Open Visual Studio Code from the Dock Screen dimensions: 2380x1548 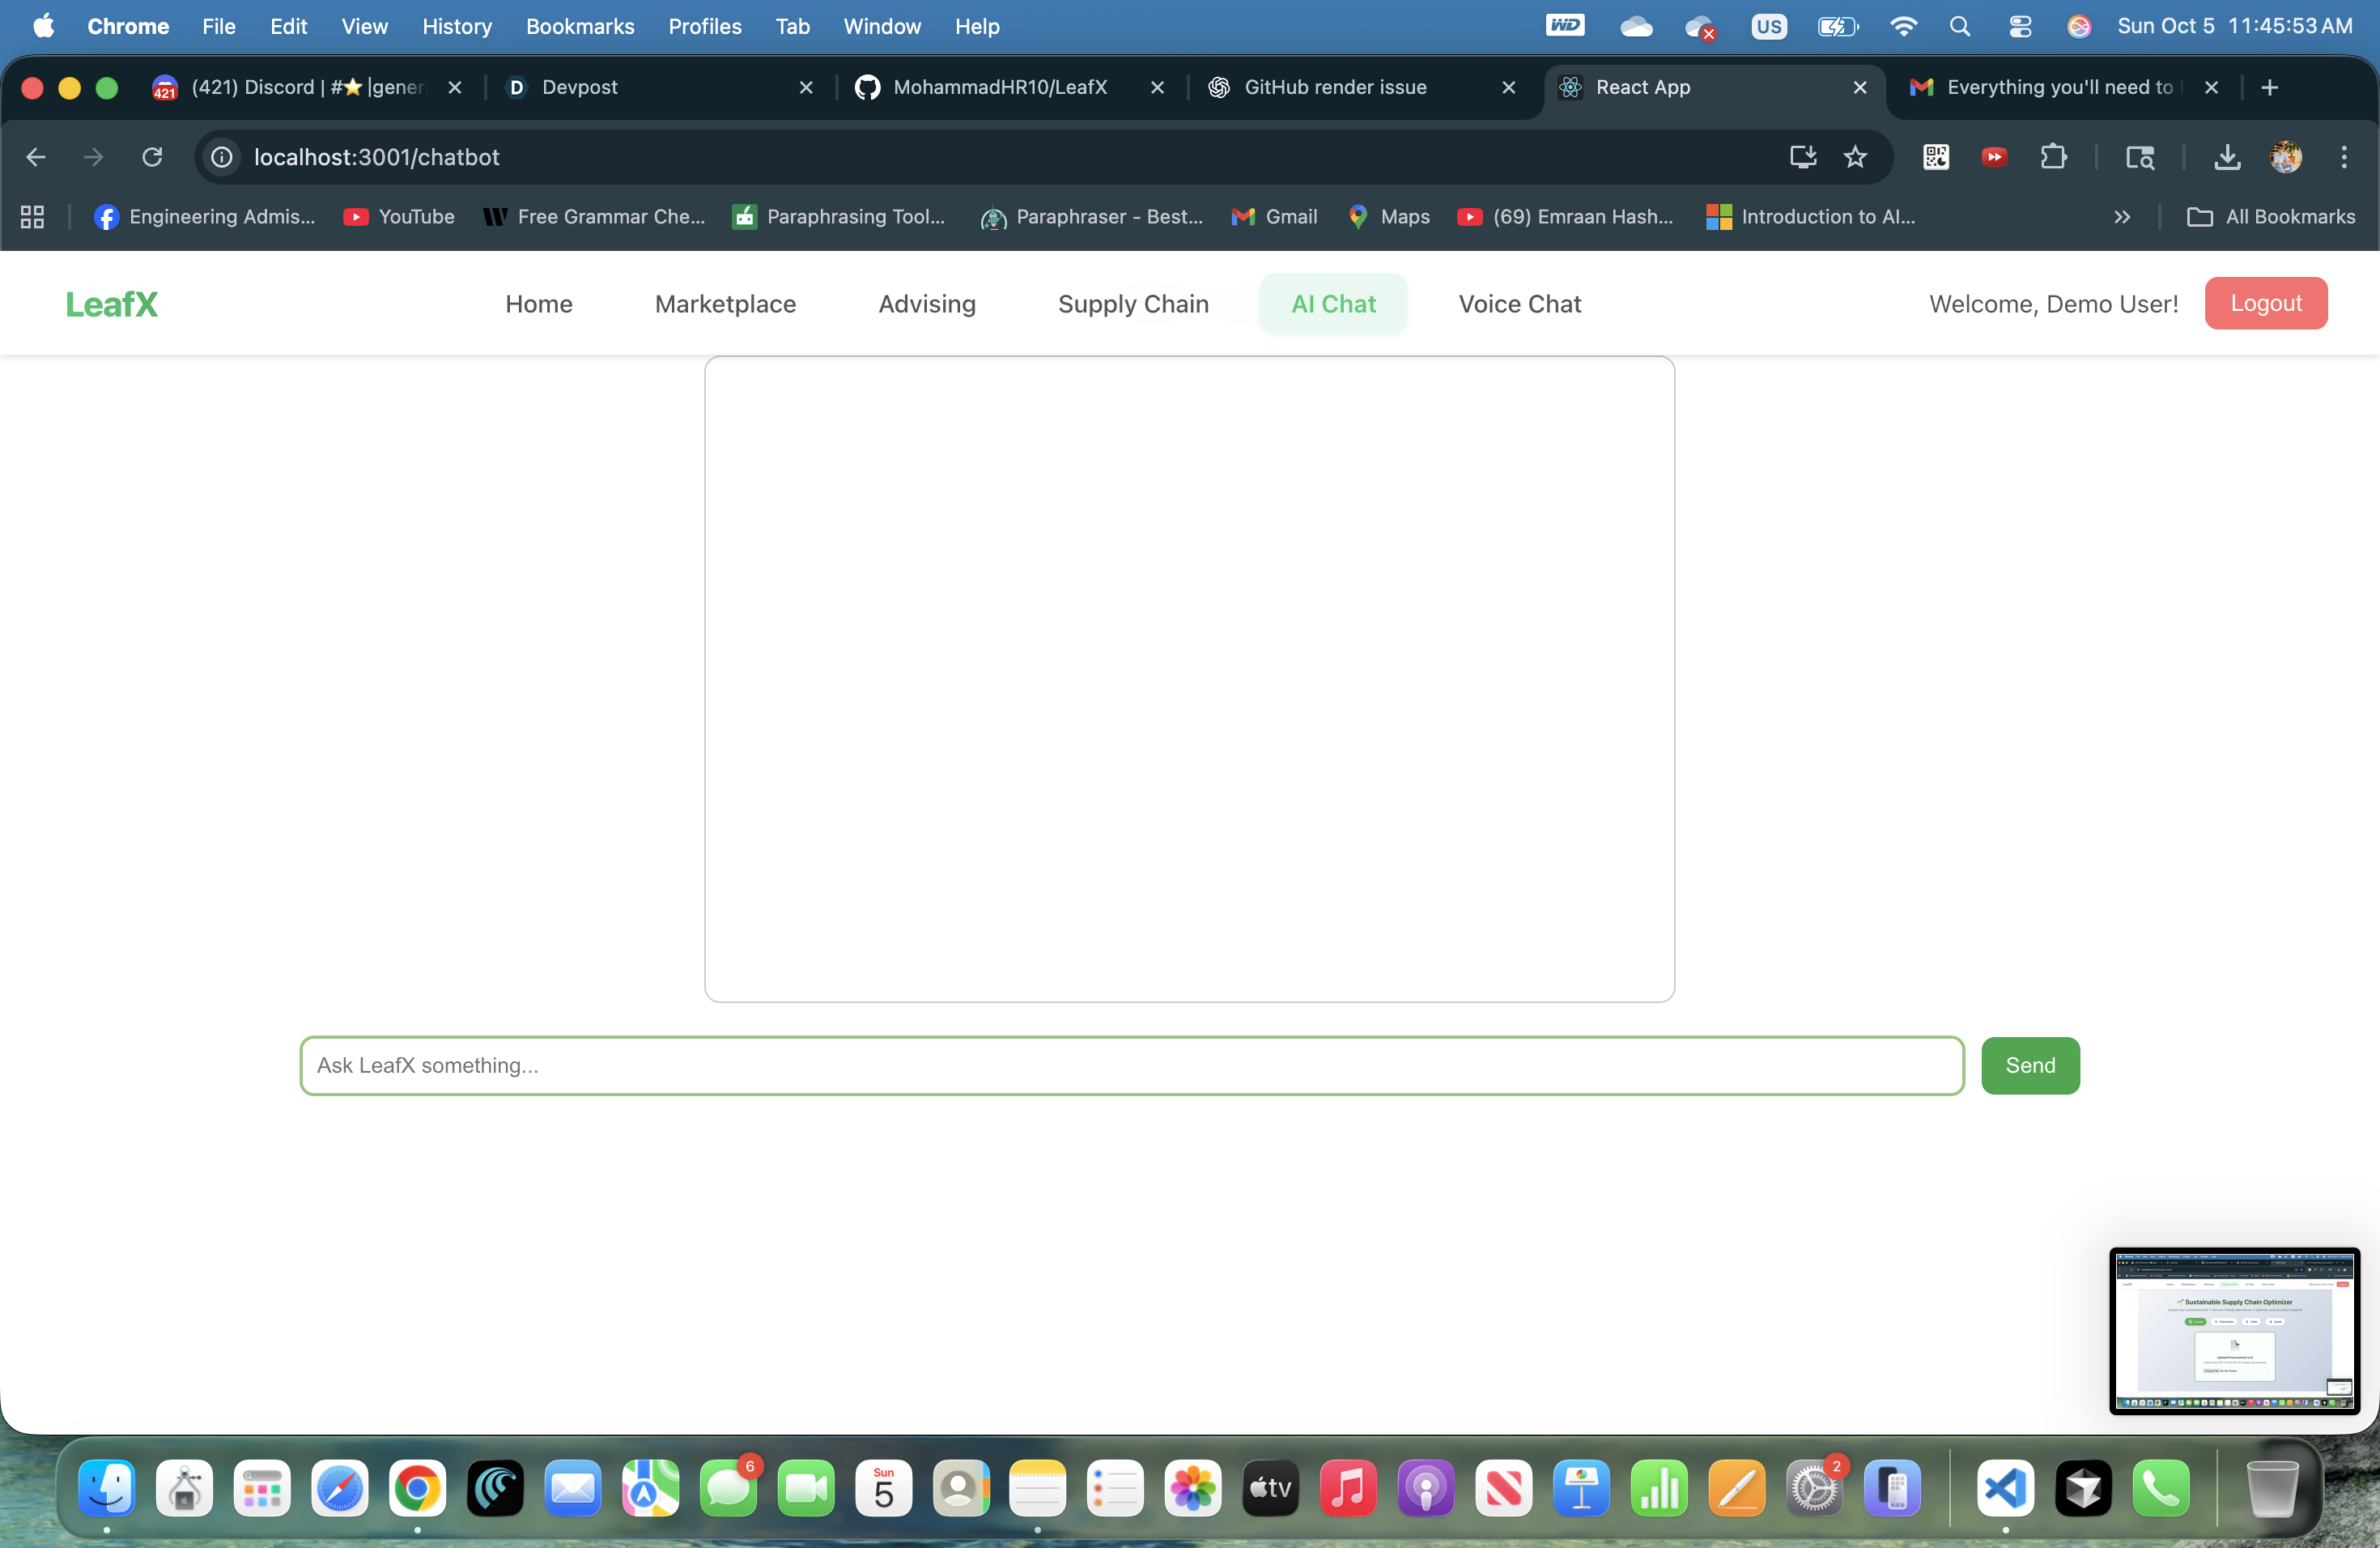2005,1489
